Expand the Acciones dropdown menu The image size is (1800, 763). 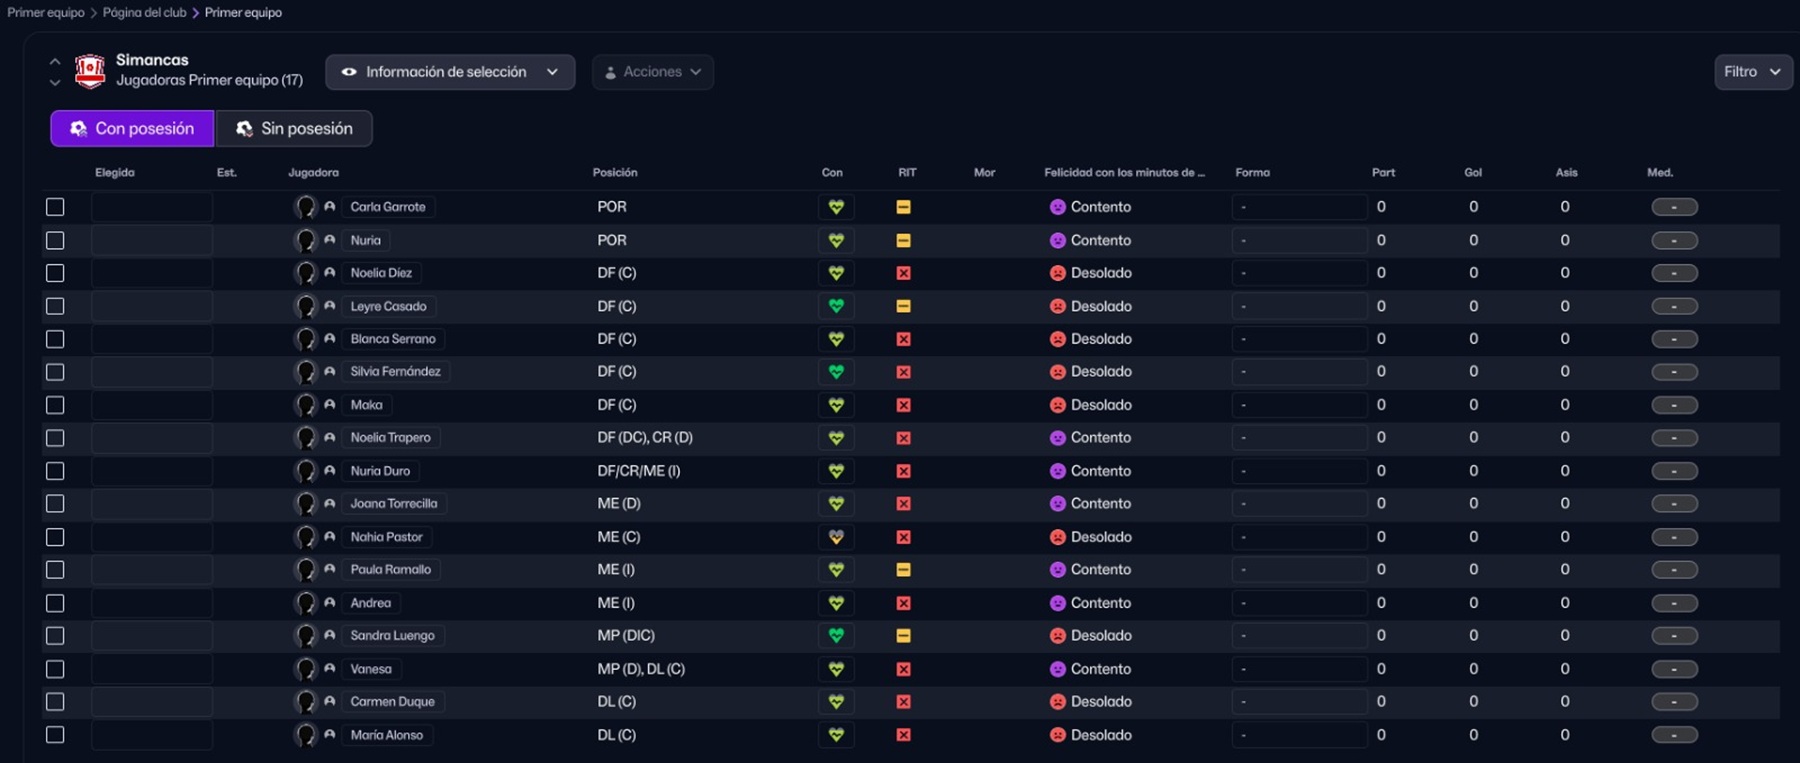pos(653,72)
